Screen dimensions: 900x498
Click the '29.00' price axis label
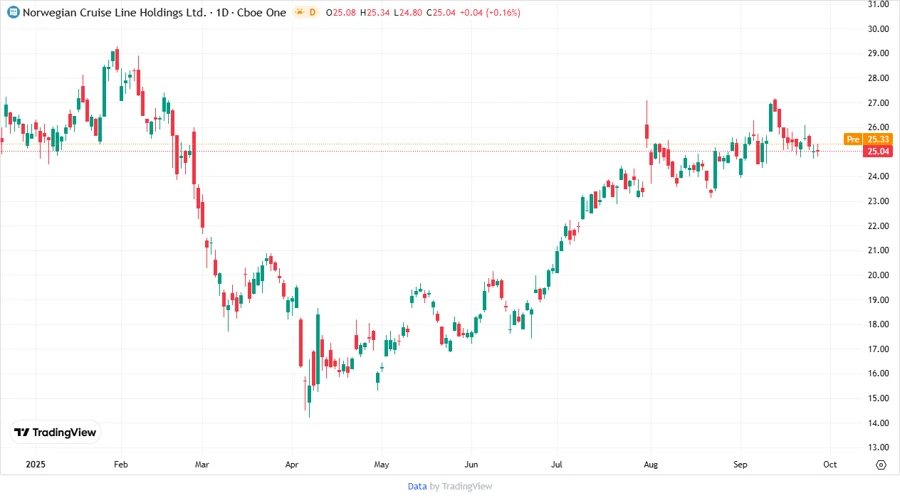[878, 53]
